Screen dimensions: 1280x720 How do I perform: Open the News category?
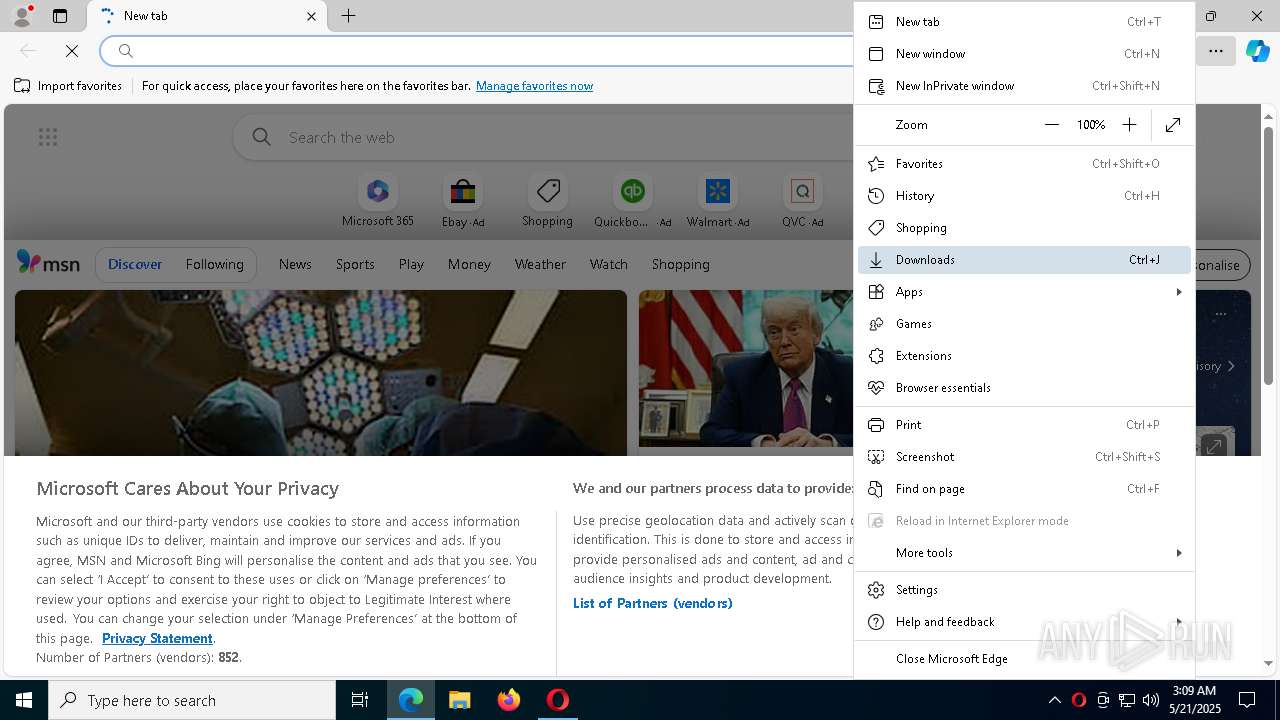[x=295, y=264]
